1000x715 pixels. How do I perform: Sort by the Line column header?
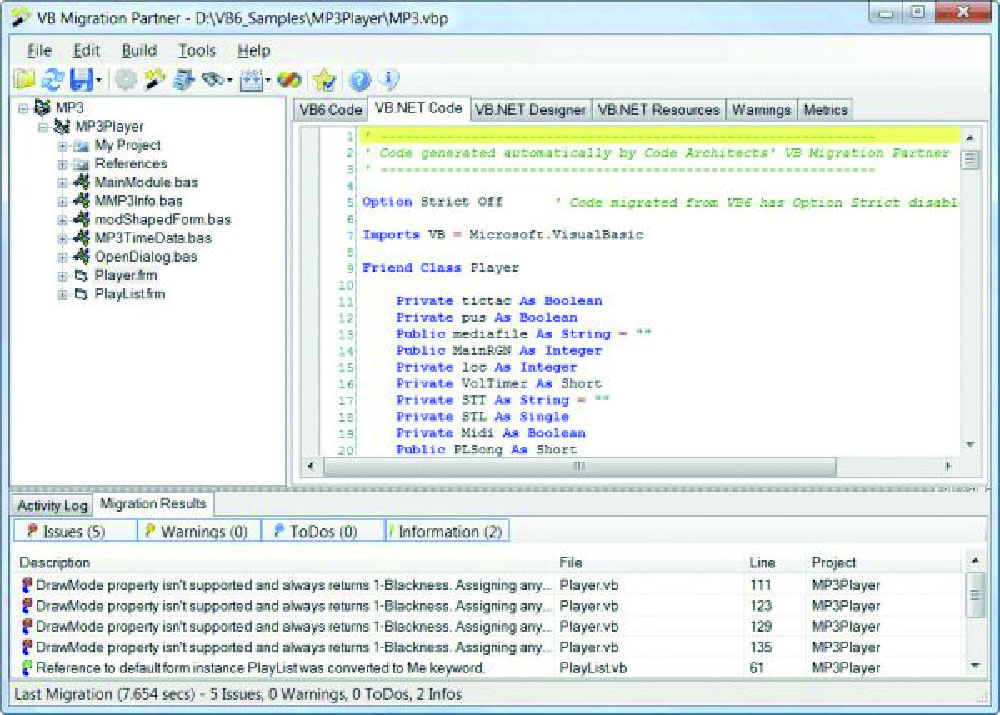(776, 563)
